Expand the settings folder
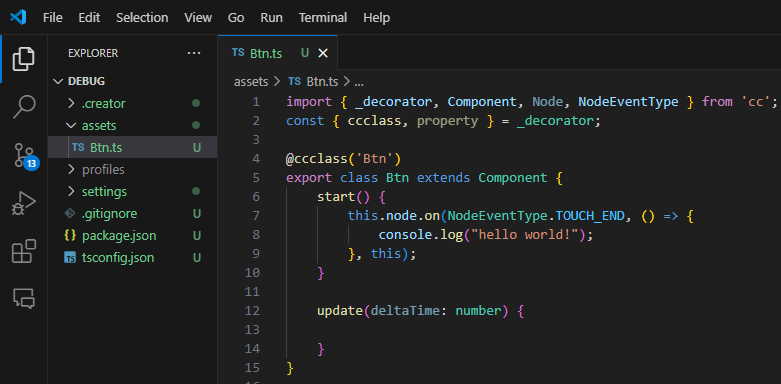781x384 pixels. pyautogui.click(x=71, y=191)
